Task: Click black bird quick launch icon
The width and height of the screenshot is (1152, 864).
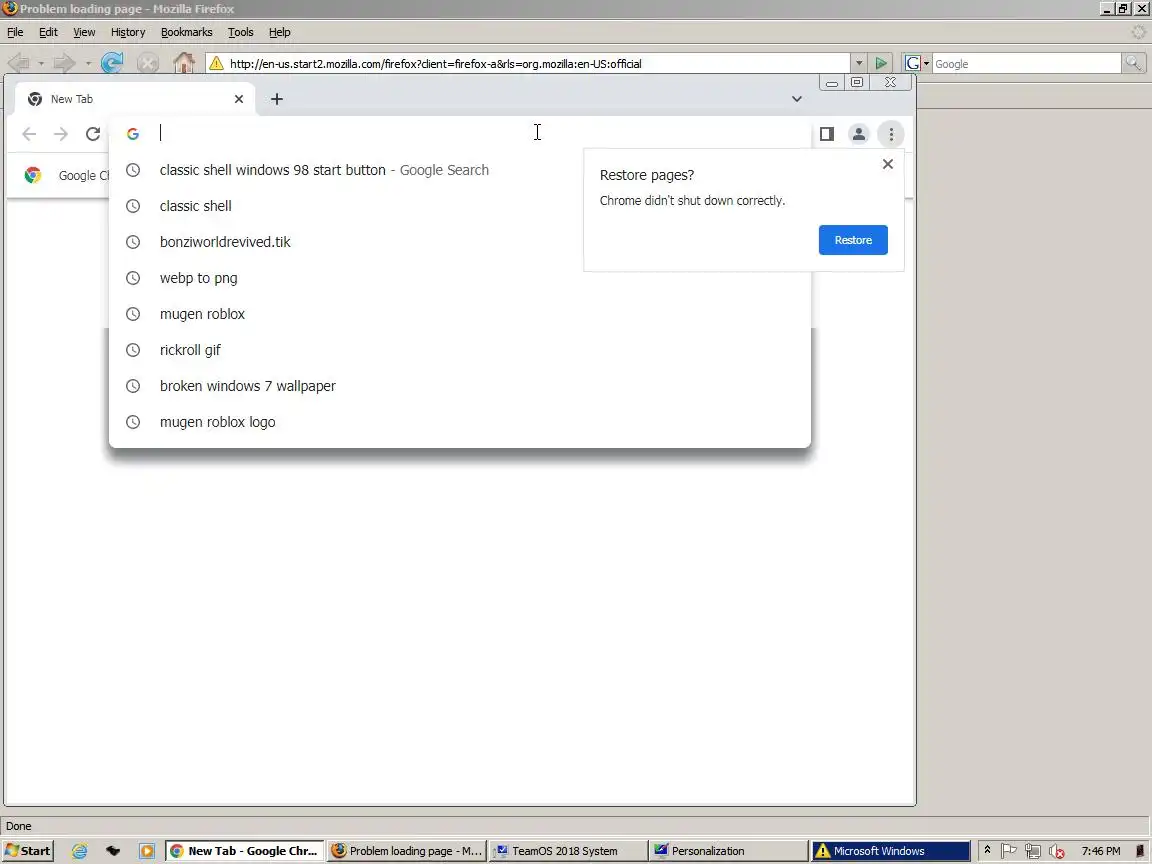Action: (x=113, y=851)
